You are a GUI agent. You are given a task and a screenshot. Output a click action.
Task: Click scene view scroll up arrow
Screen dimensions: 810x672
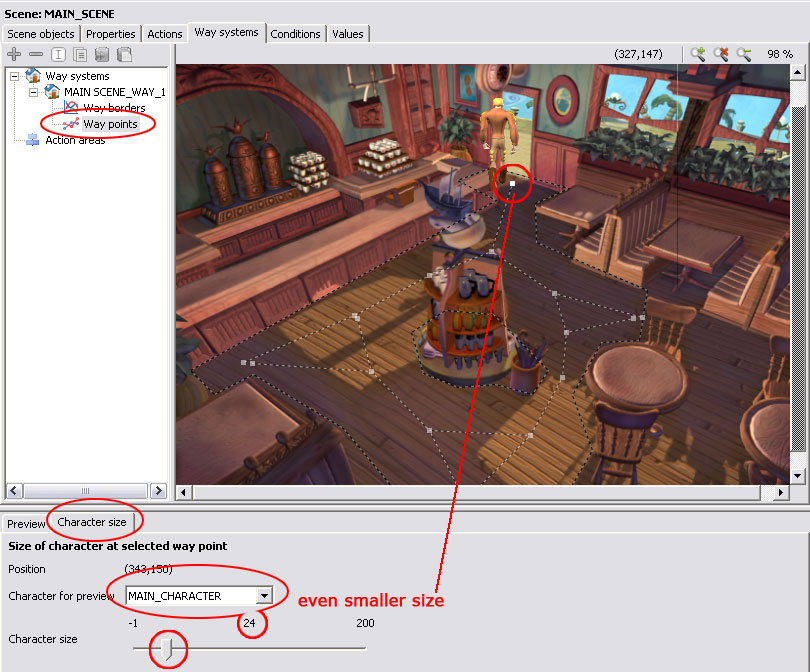(x=797, y=72)
